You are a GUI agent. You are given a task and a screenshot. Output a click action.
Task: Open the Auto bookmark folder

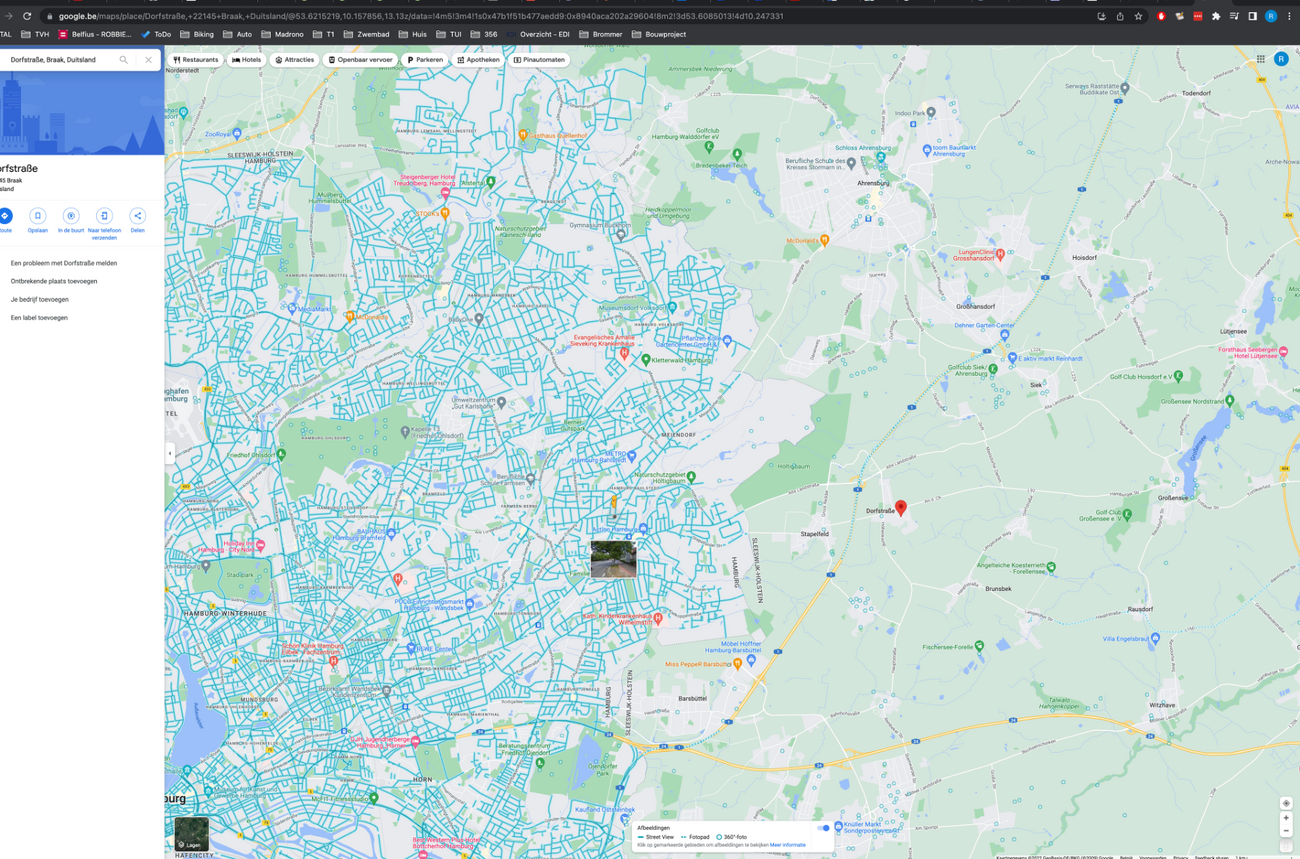click(238, 34)
